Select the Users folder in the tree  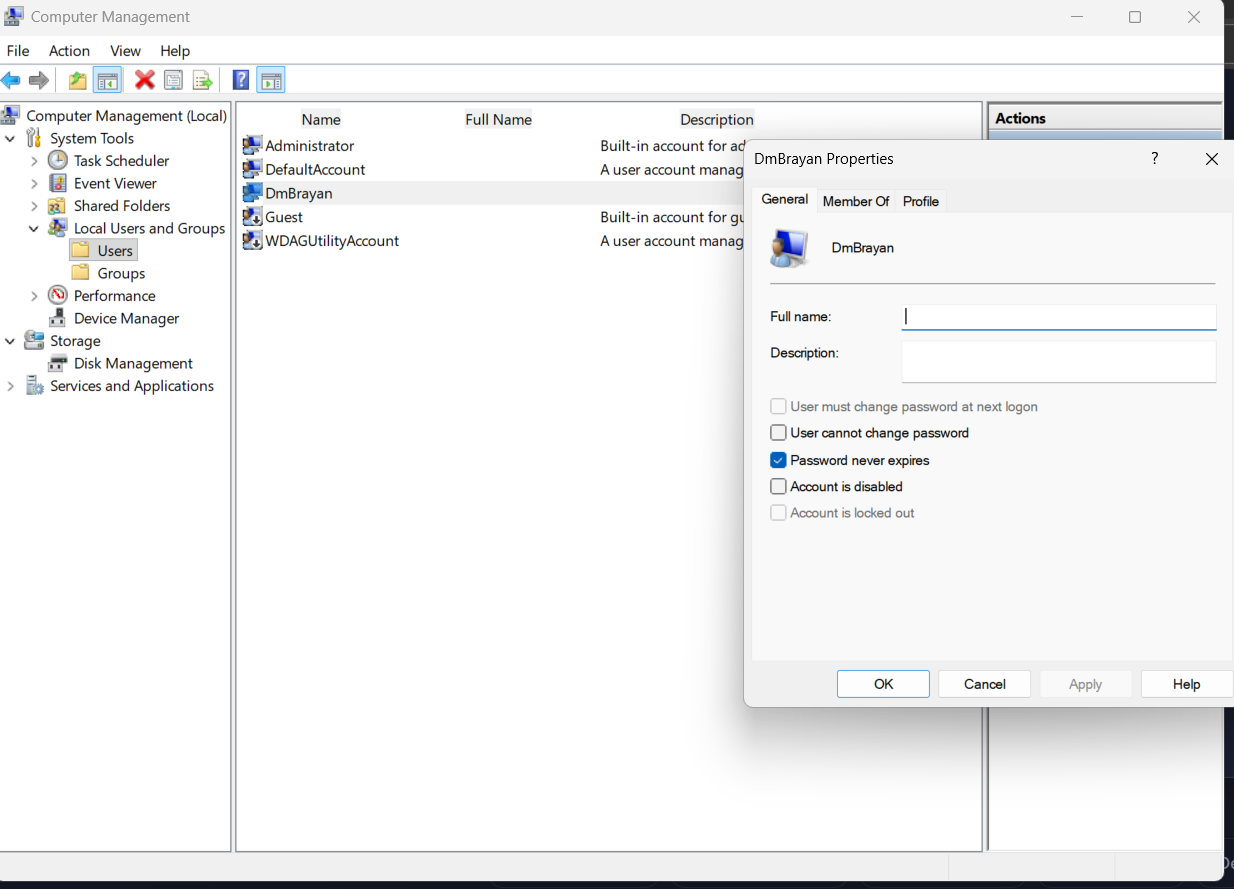pos(104,250)
